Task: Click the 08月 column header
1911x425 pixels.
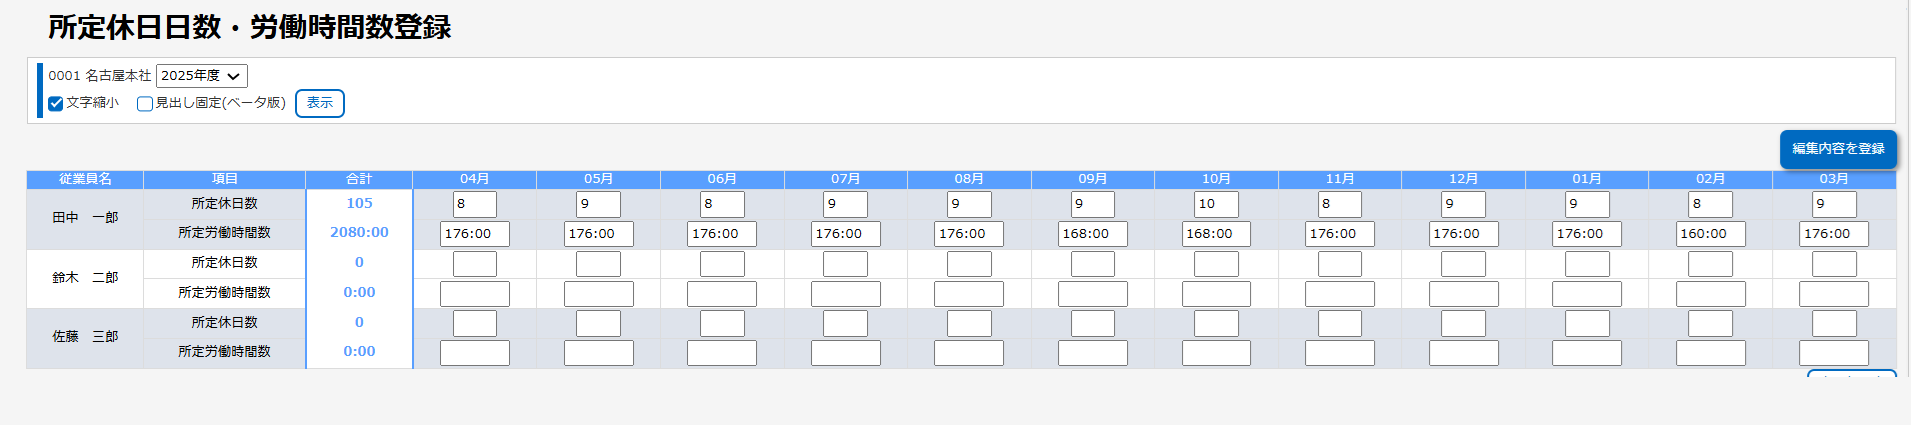Action: tap(969, 179)
